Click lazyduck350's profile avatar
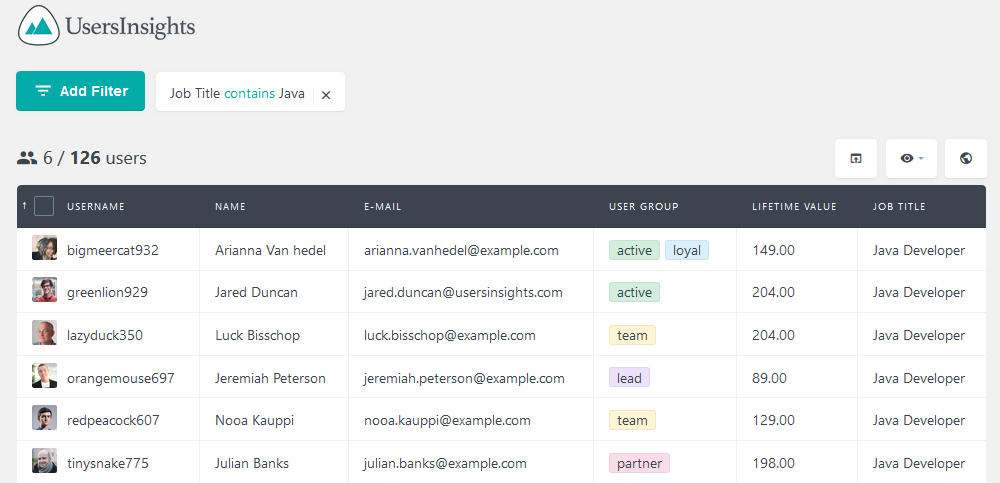 tap(45, 333)
